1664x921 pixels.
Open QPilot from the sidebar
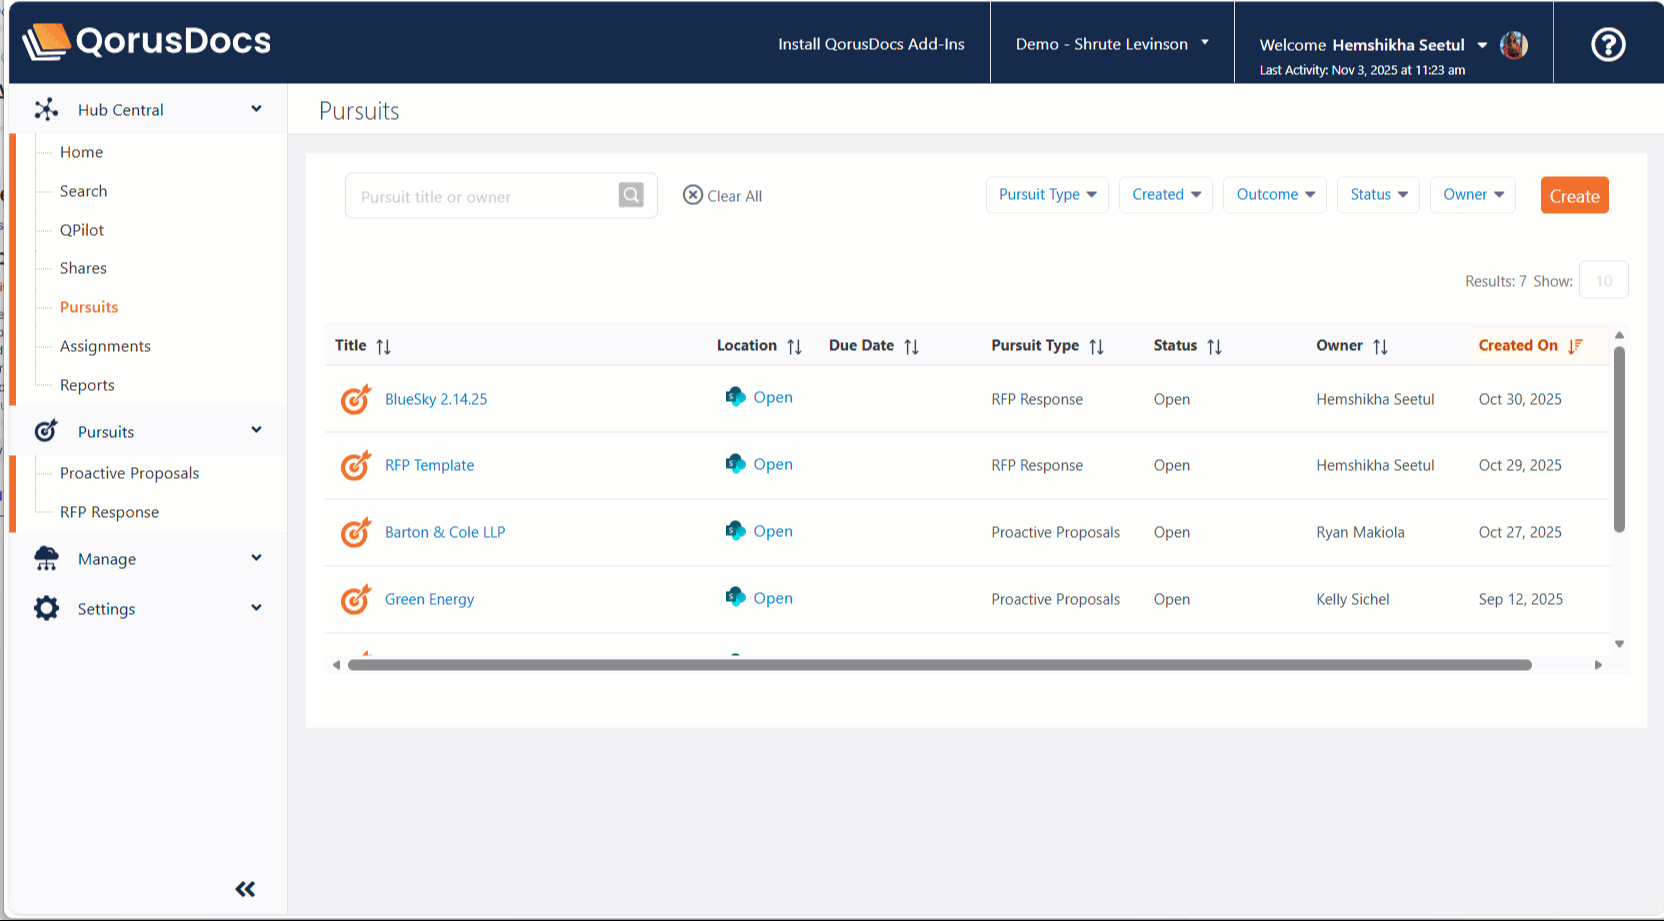pyautogui.click(x=82, y=230)
